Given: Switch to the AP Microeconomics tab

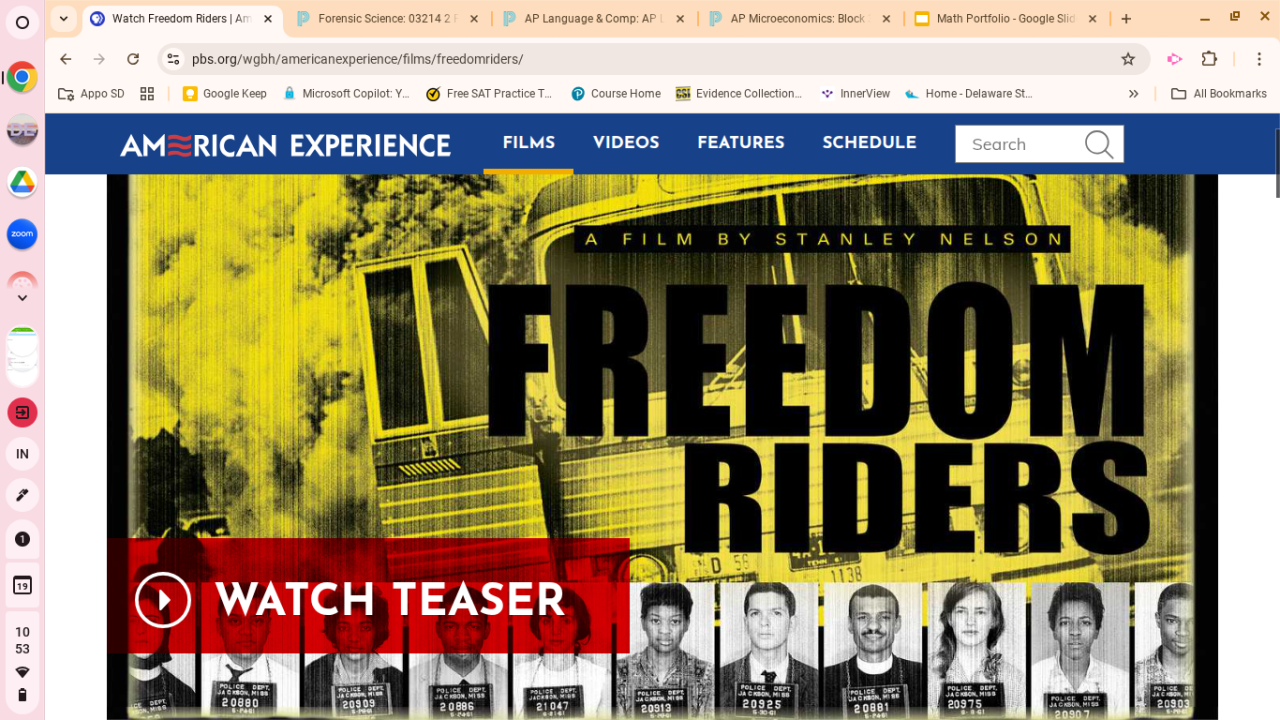Looking at the screenshot, I should [801, 18].
